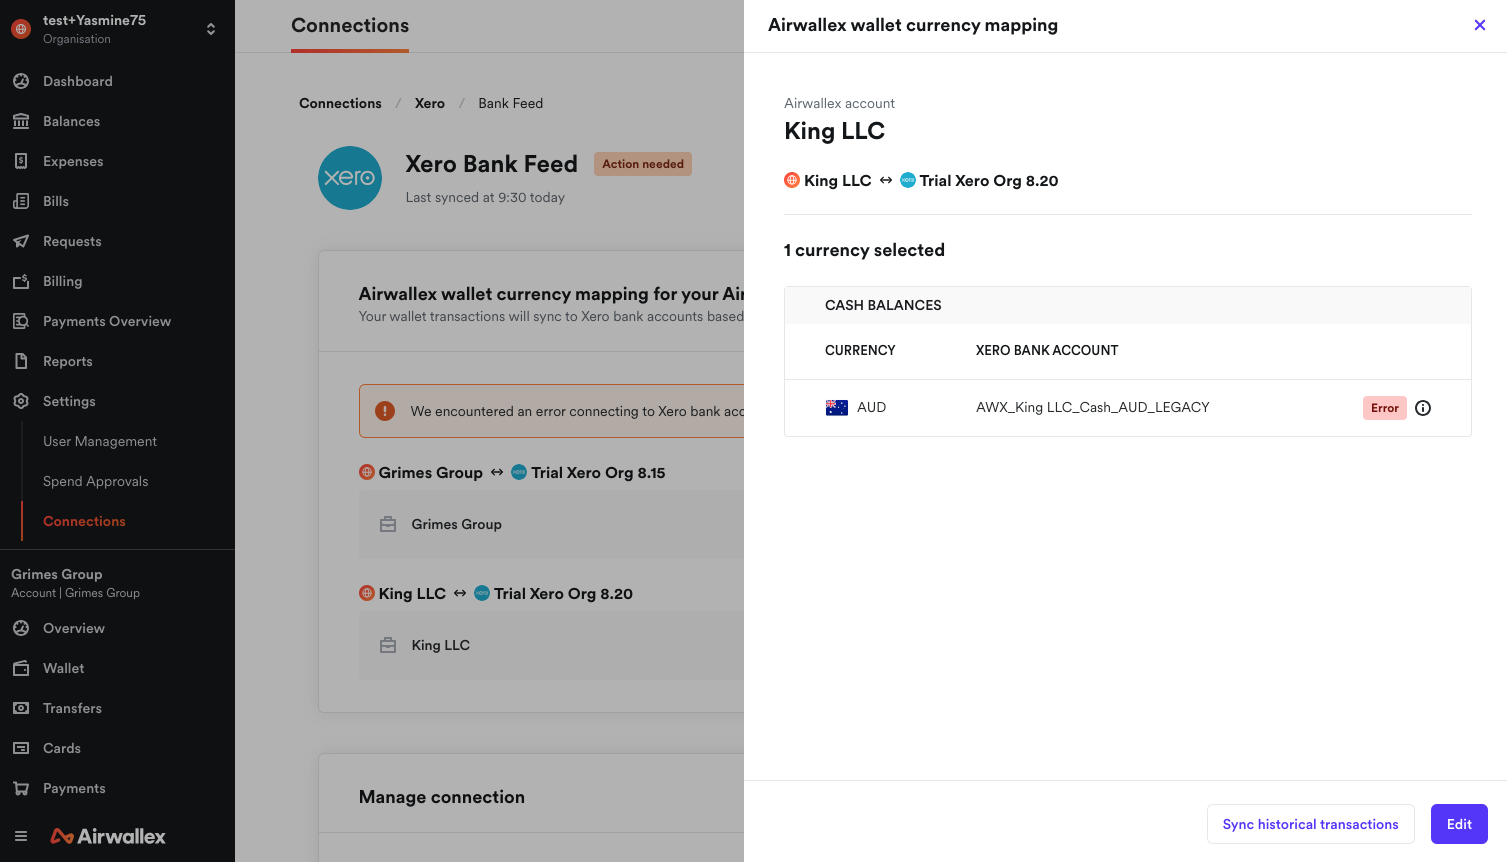This screenshot has width=1507, height=862.
Task: Navigate to Payments Overview
Action: (107, 321)
